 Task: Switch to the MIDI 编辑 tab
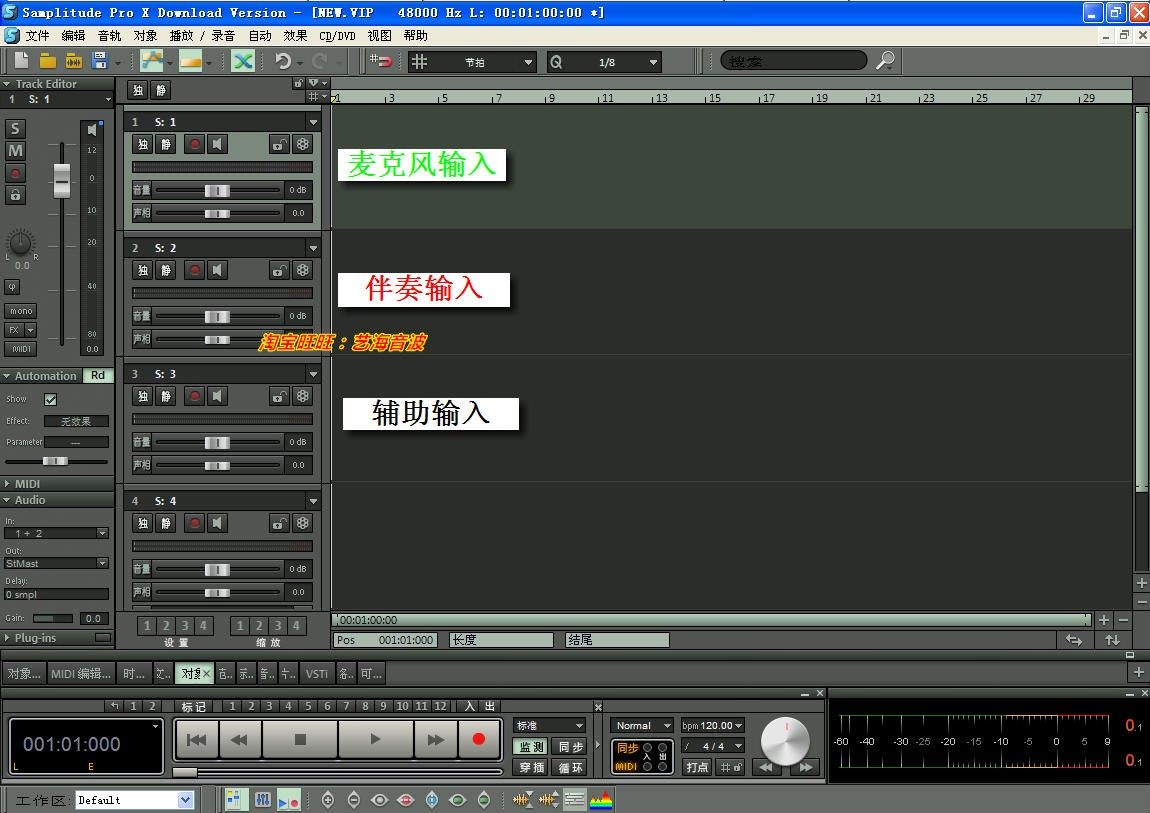point(81,674)
